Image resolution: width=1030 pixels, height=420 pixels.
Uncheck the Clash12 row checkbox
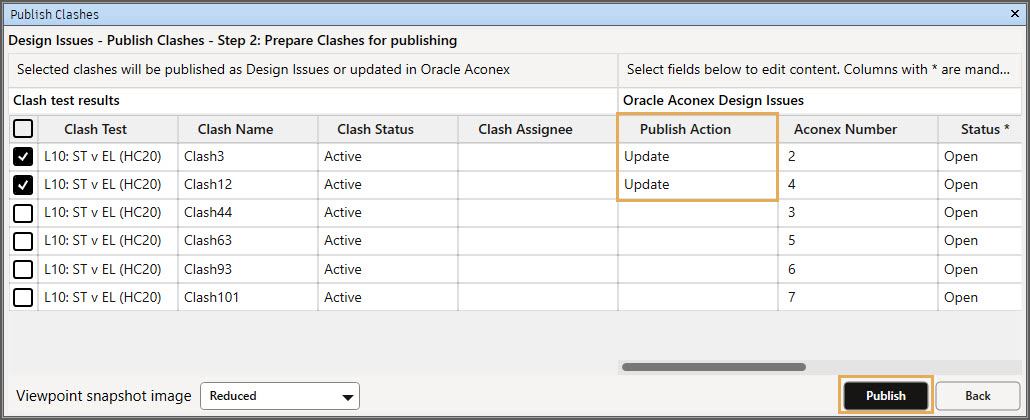pyautogui.click(x=23, y=185)
